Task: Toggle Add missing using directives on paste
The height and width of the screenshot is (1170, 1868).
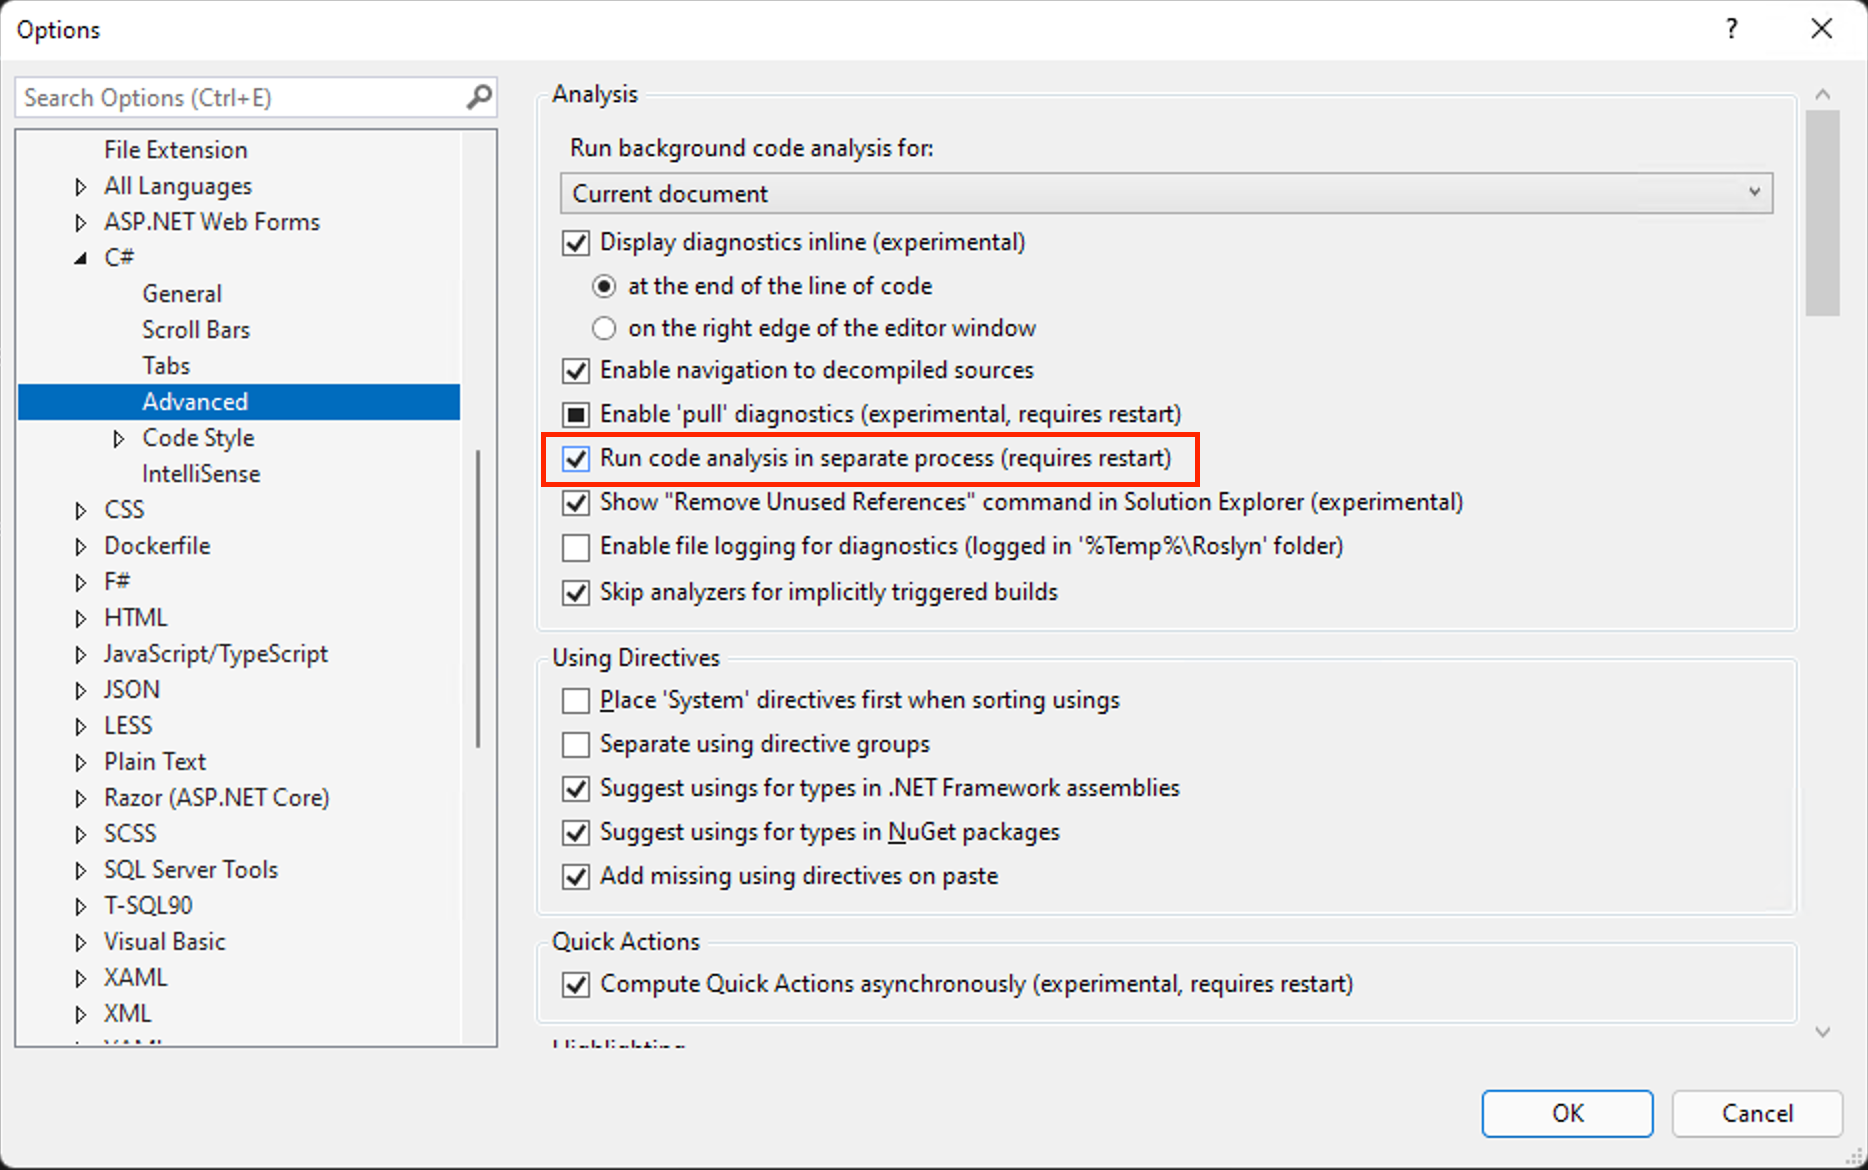Action: tap(576, 877)
